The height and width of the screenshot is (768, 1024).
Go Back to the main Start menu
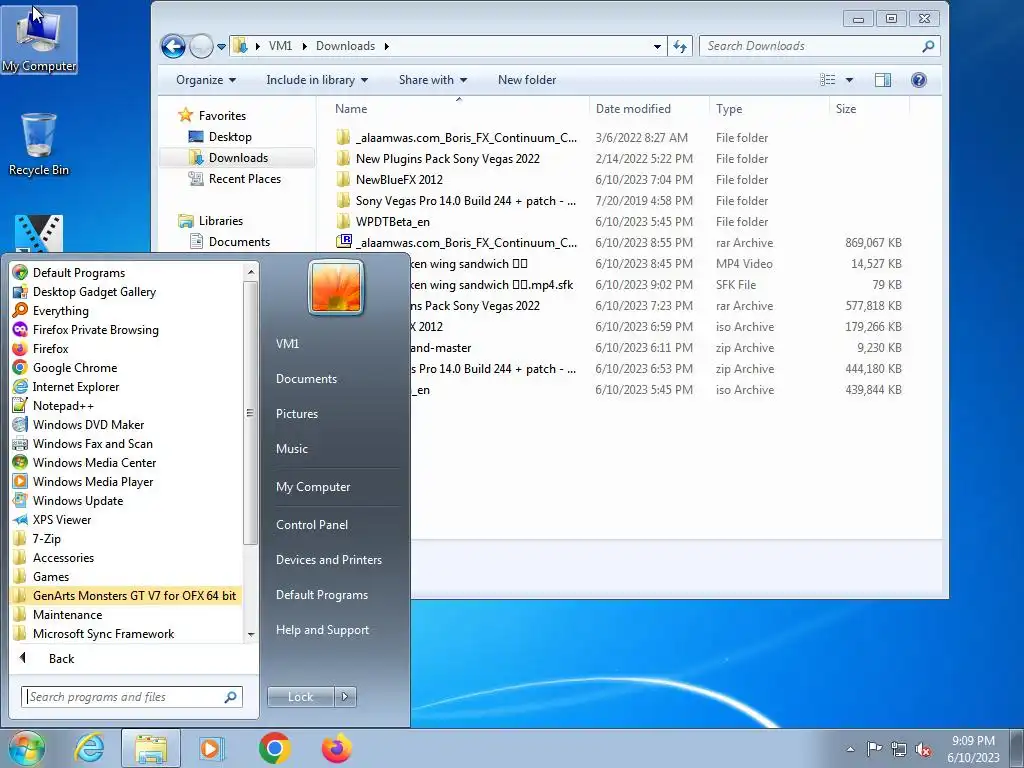tap(61, 658)
